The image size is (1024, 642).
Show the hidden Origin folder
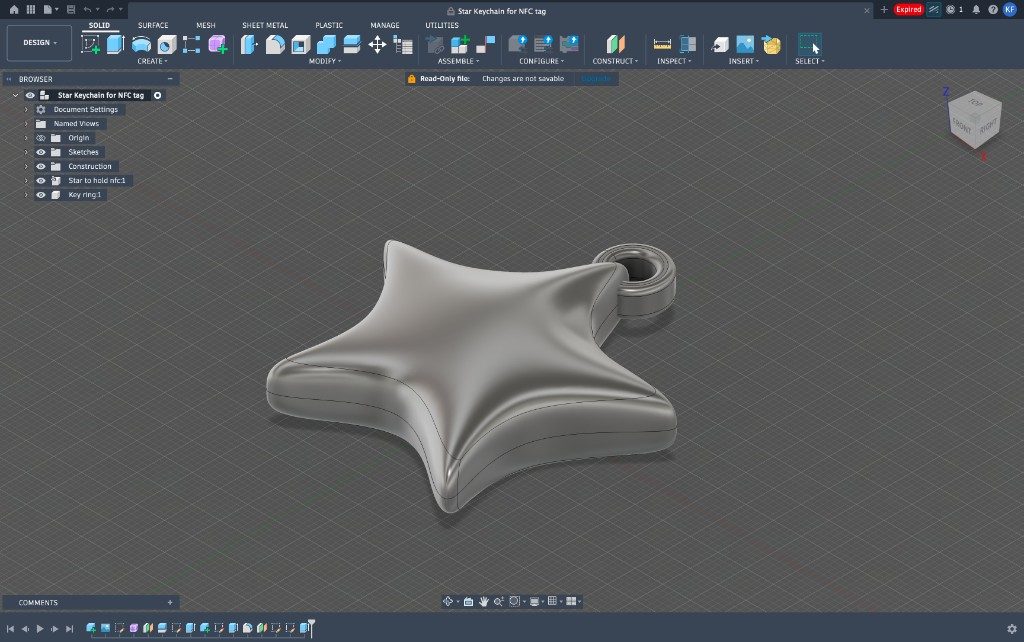(40, 138)
